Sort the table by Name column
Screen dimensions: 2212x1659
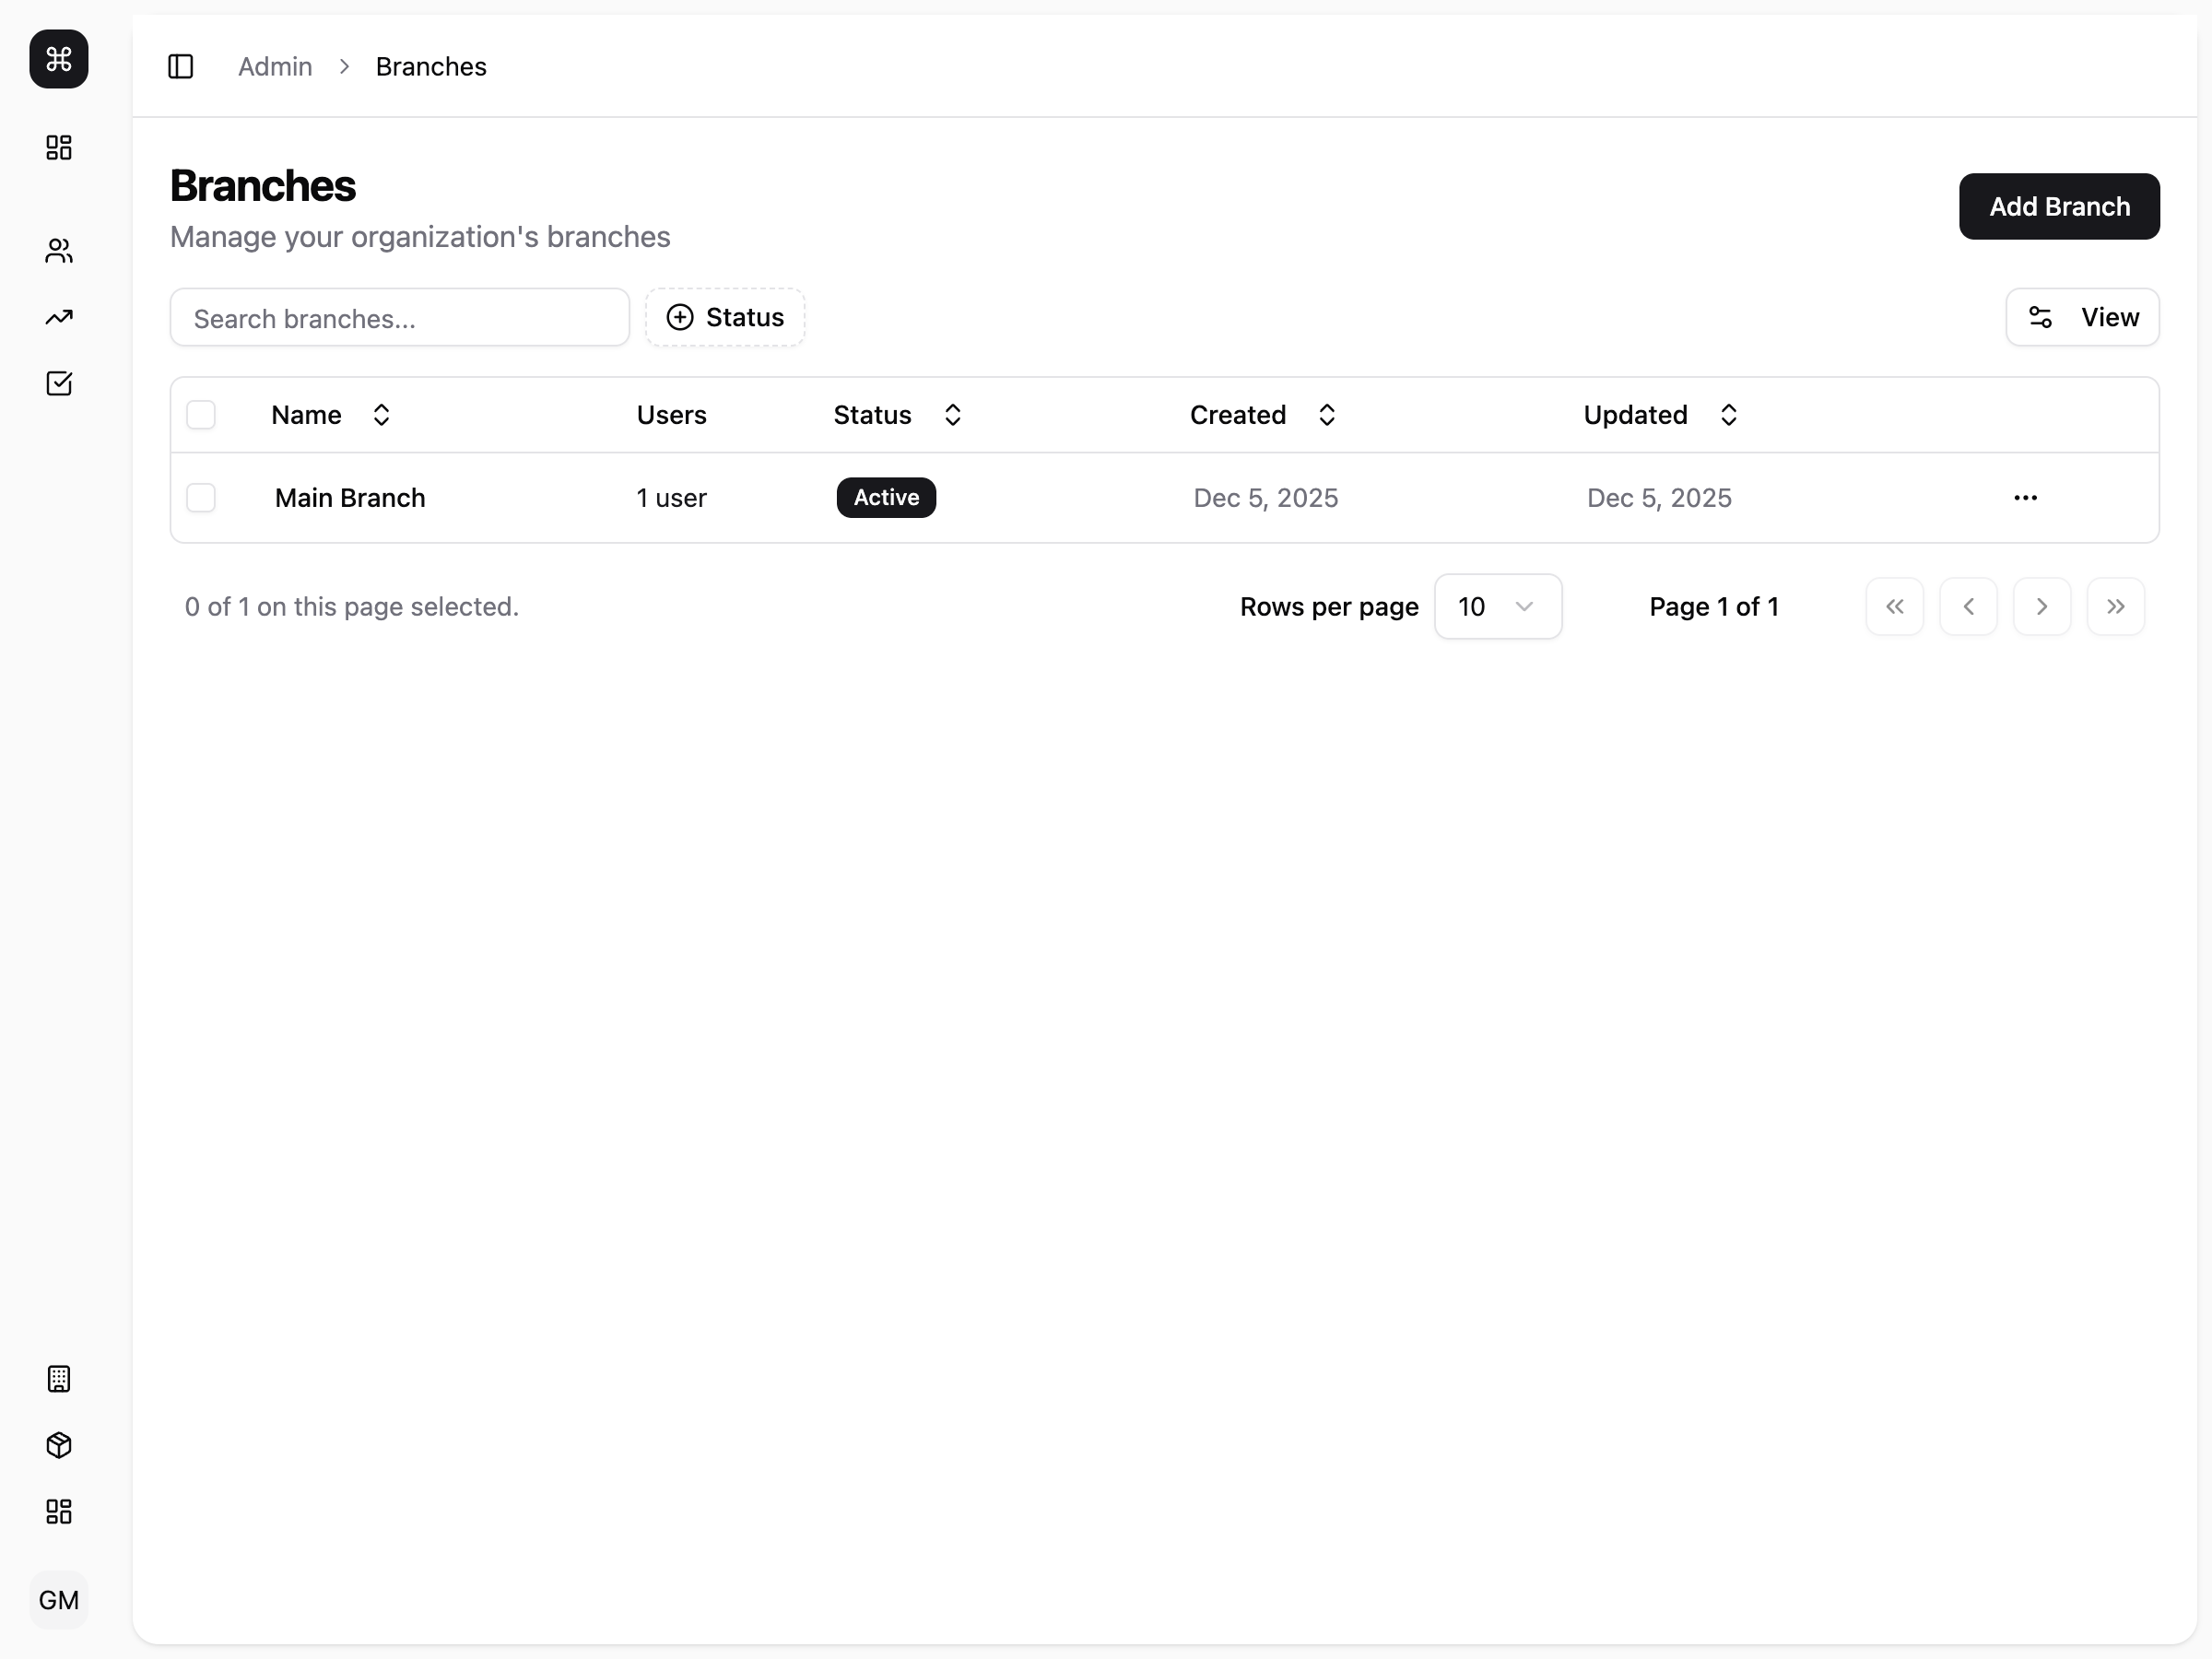(380, 414)
